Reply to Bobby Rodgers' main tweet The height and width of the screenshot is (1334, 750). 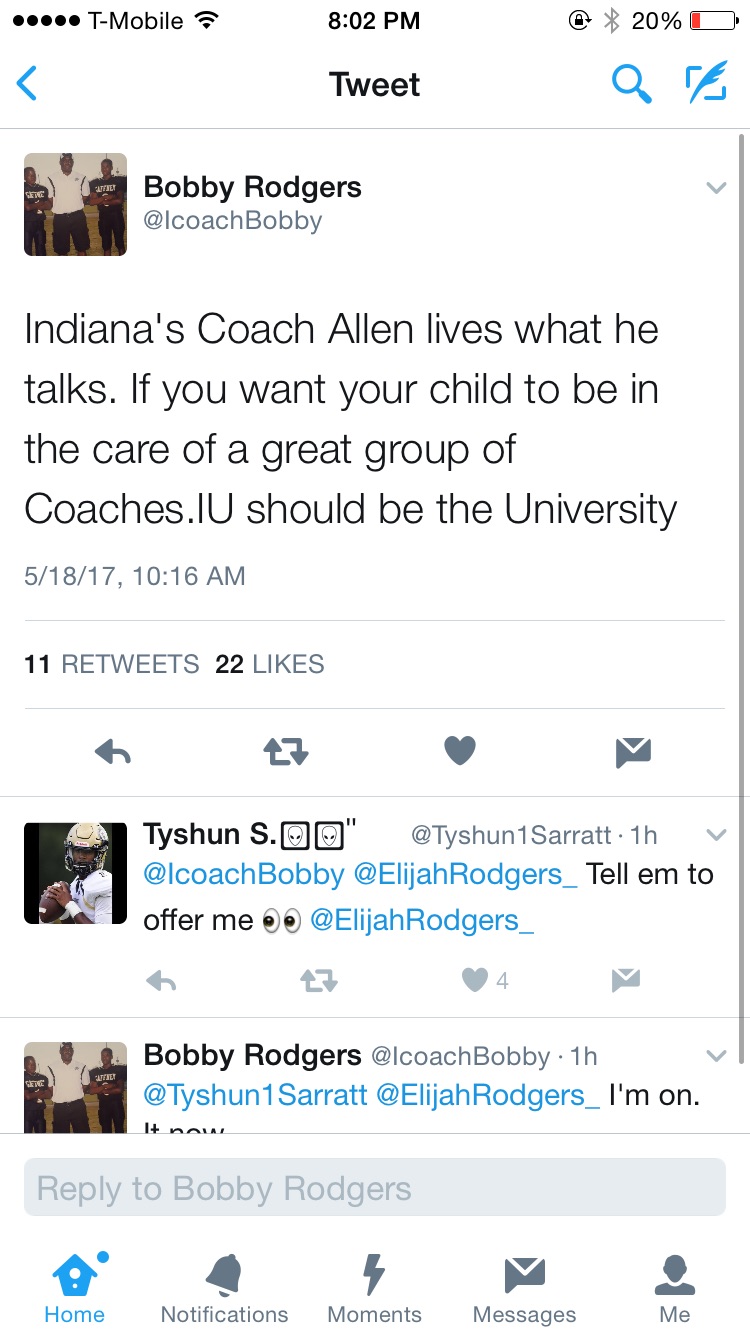point(113,751)
